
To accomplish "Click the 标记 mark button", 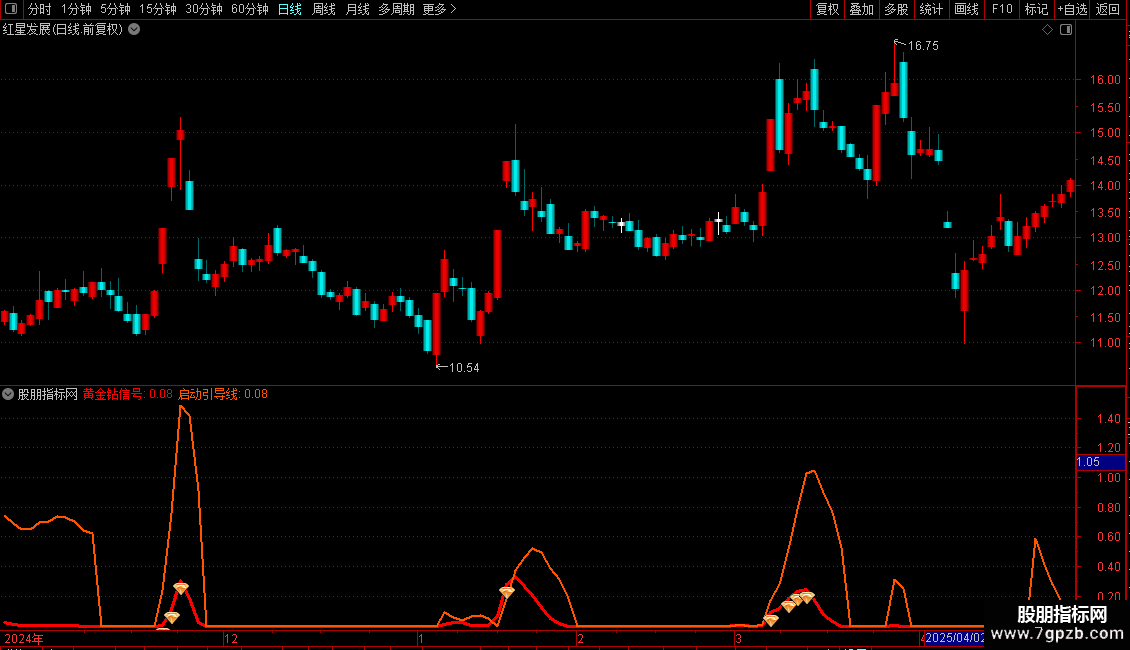I will click(x=1036, y=9).
